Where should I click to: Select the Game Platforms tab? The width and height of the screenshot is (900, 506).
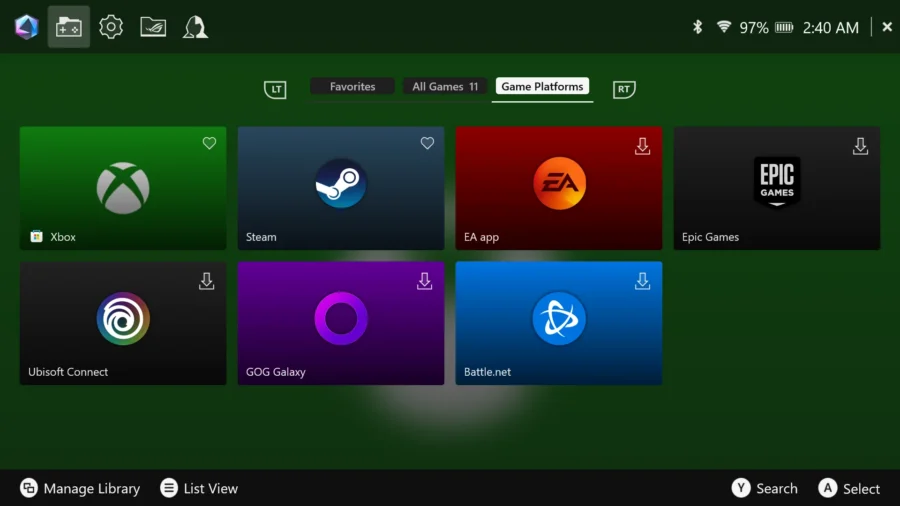pos(542,87)
